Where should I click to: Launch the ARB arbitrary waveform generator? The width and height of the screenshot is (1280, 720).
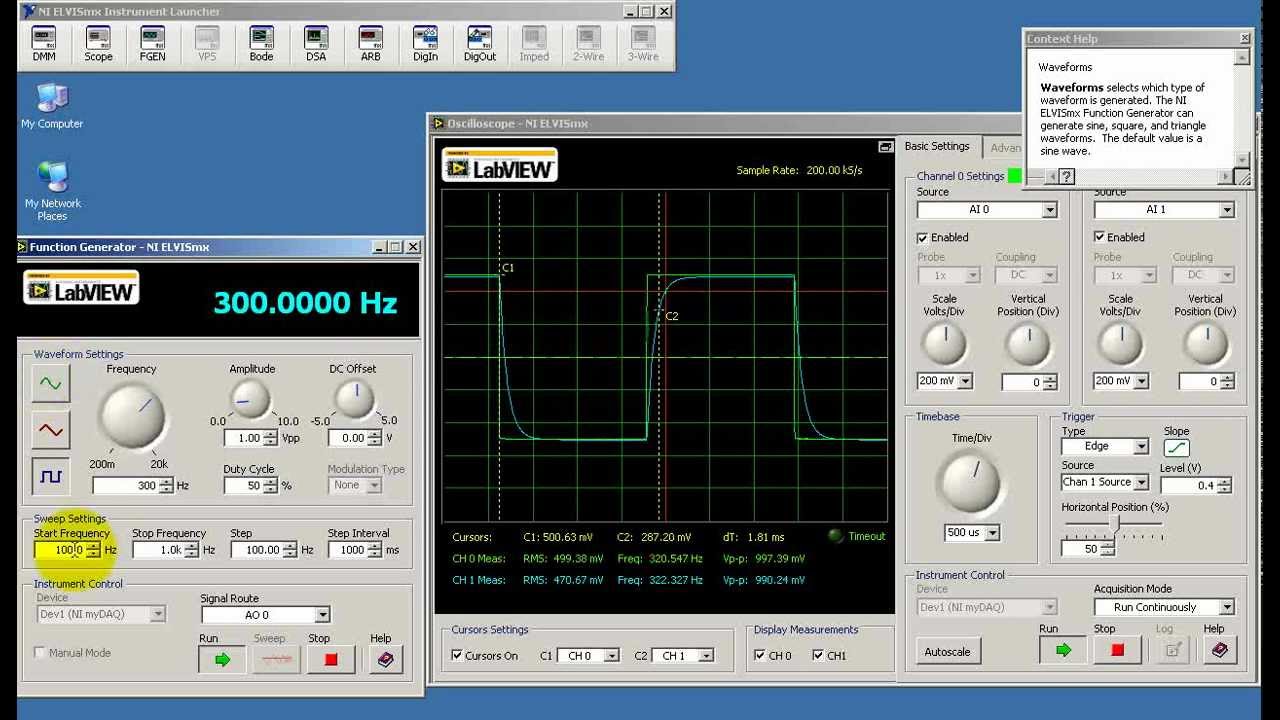[370, 44]
